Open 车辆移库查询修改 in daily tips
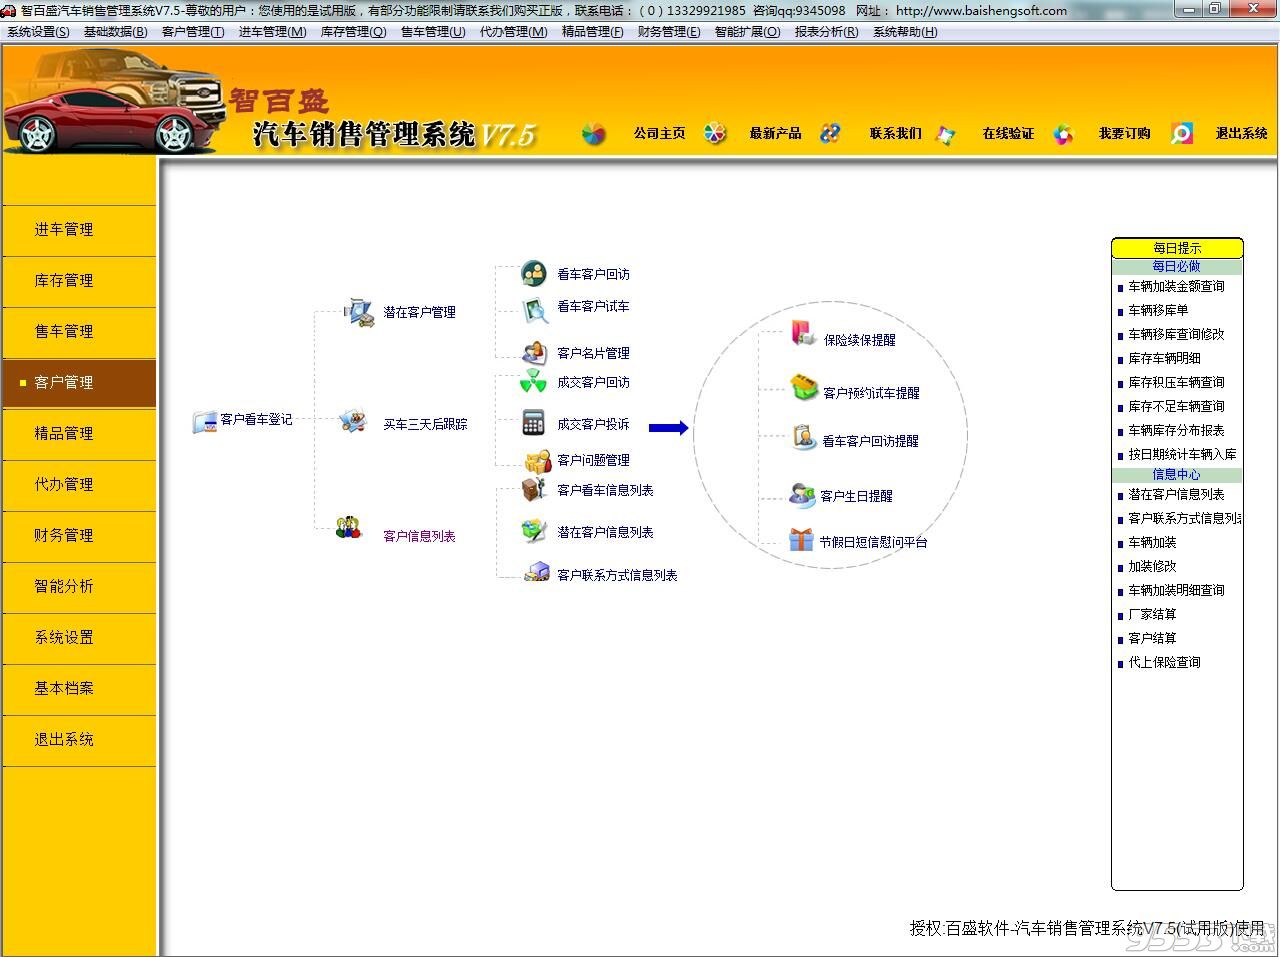Screen dimensions: 1280x957 pyautogui.click(x=1176, y=334)
